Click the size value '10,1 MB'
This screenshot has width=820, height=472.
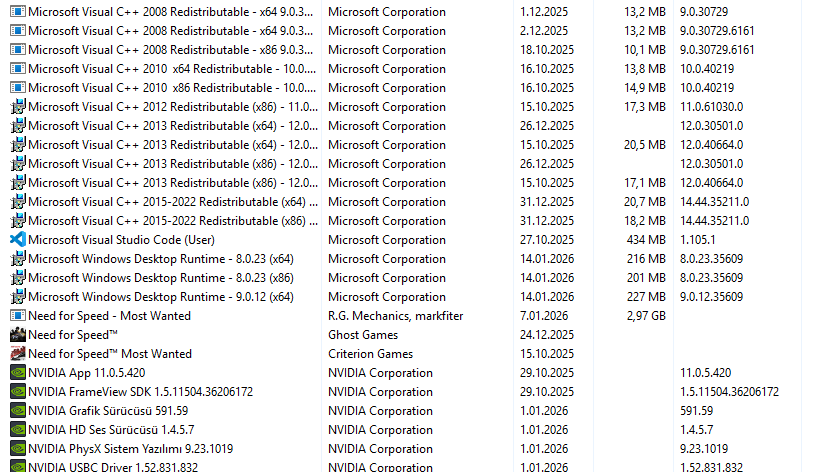[645, 50]
